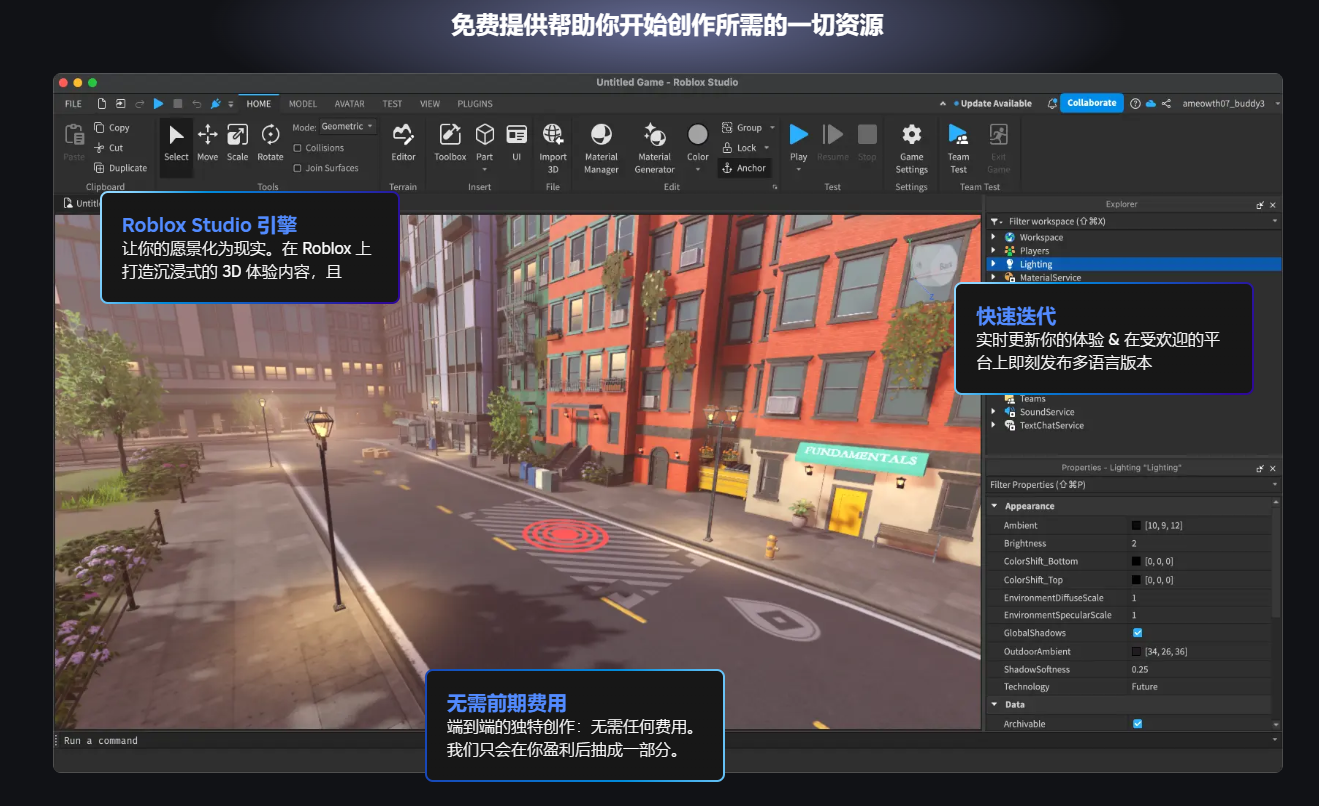Click the cloud status icon

pos(1150,103)
